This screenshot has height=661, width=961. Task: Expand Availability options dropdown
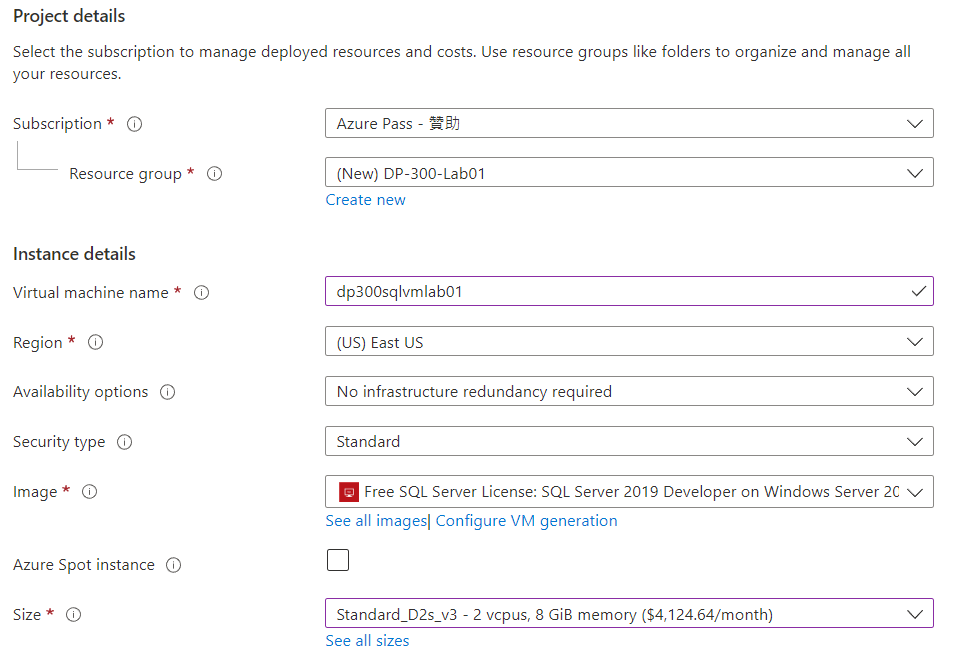point(628,392)
